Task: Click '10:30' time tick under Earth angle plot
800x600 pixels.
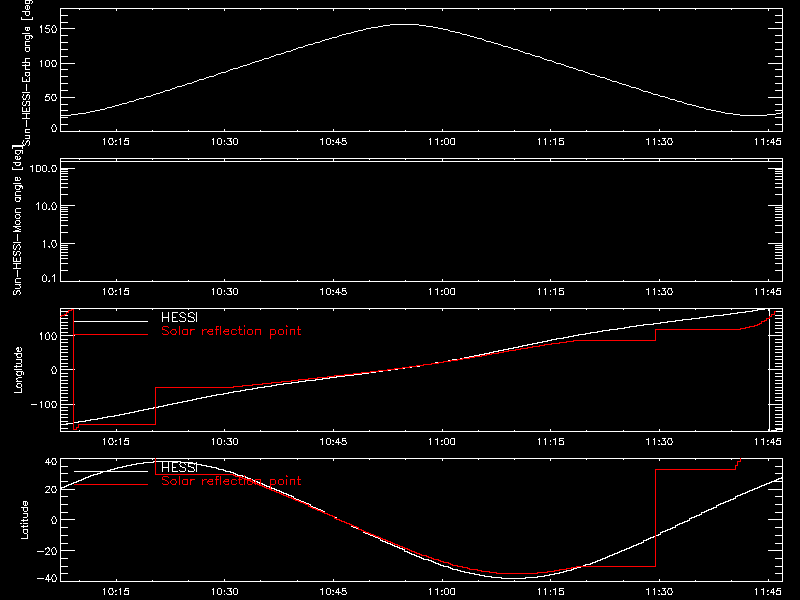Action: [224, 142]
